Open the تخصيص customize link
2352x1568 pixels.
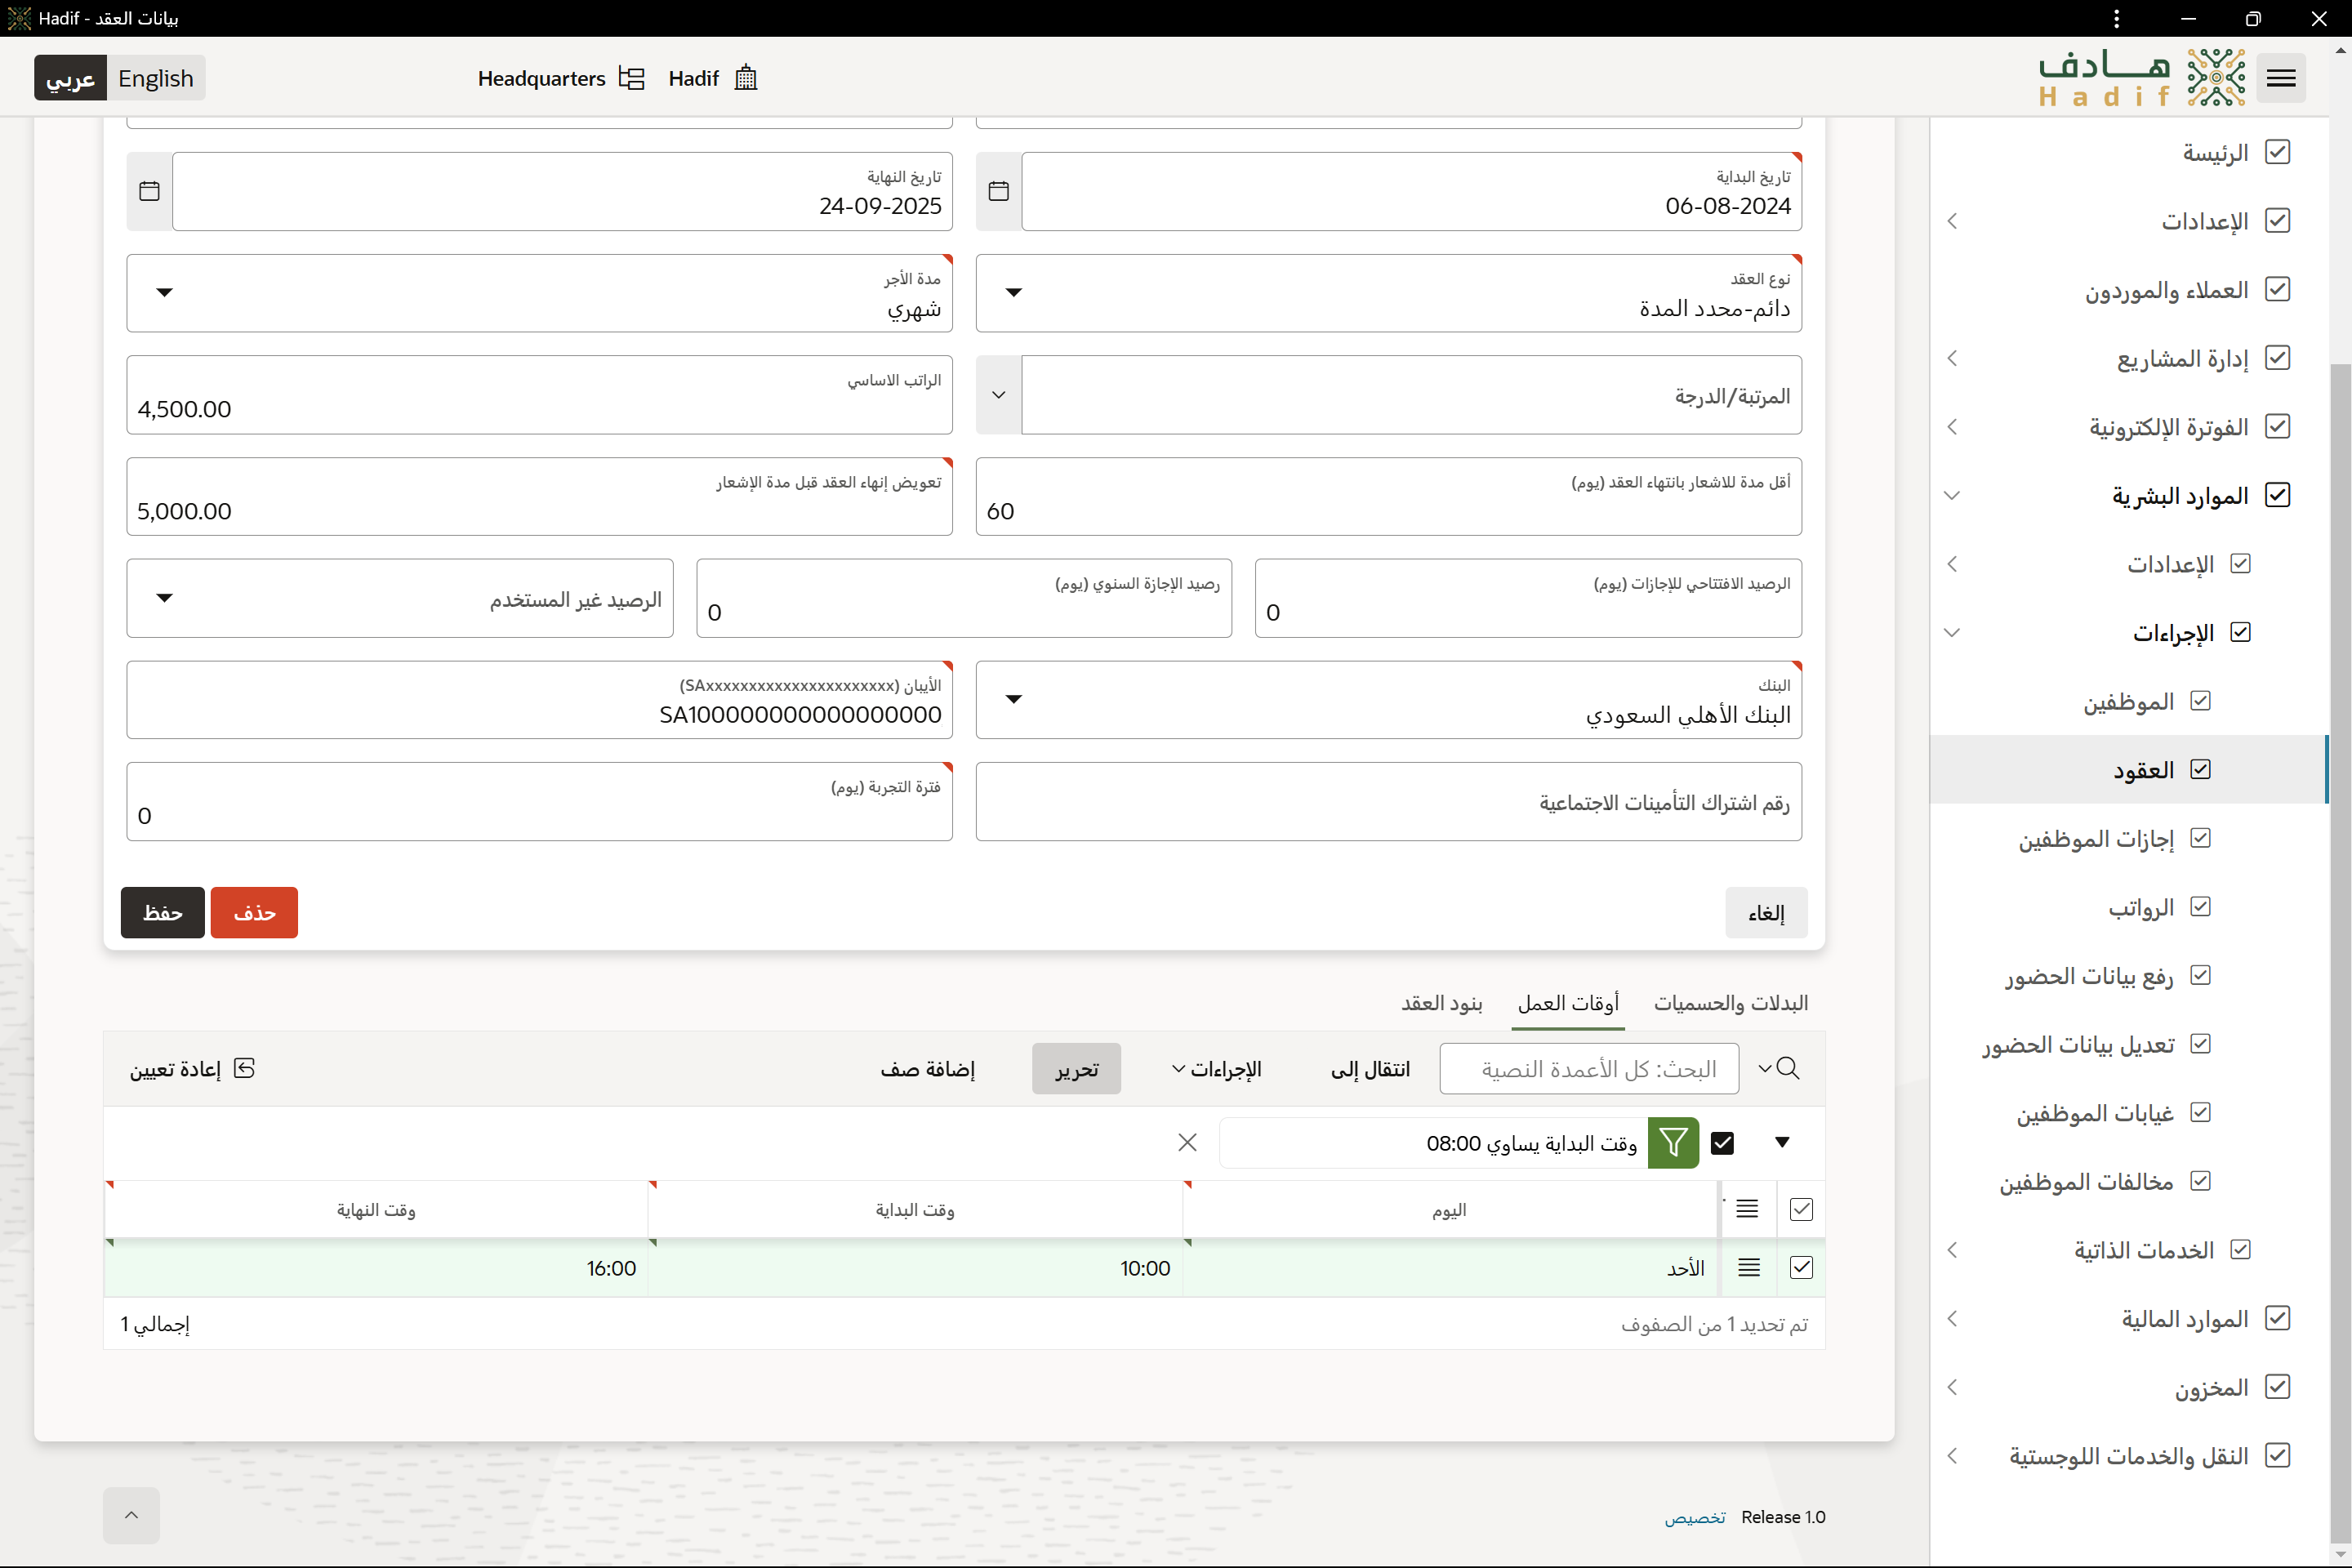[1694, 1517]
